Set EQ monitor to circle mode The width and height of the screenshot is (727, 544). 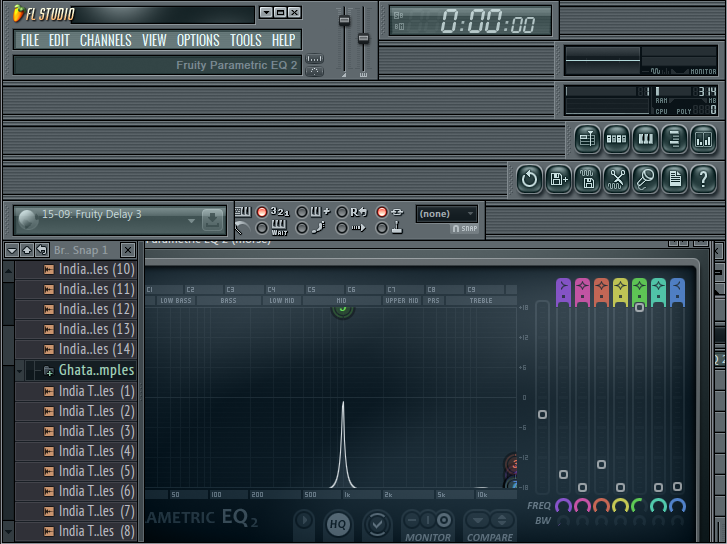click(x=444, y=520)
